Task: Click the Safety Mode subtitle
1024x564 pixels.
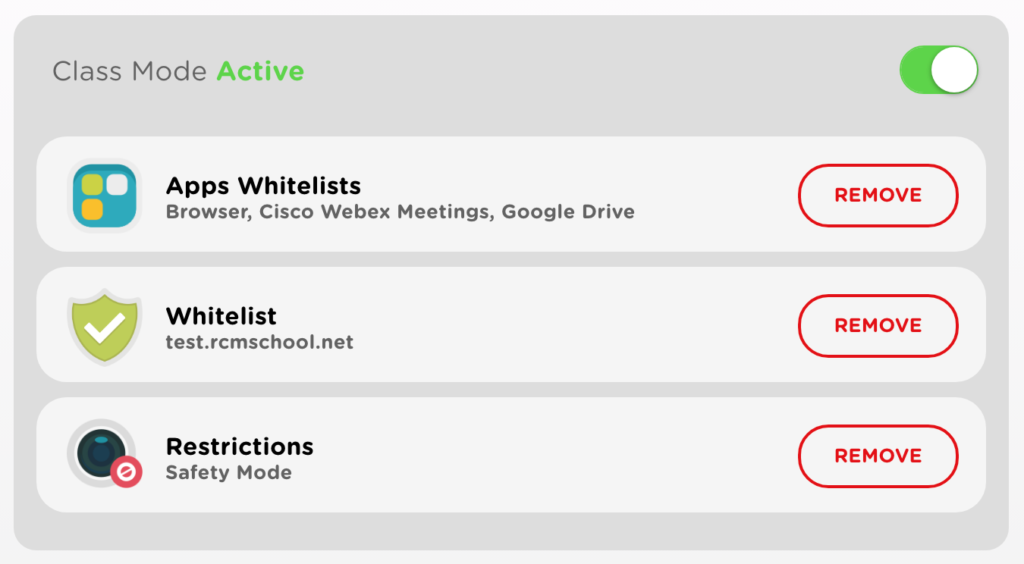Action: tap(229, 472)
